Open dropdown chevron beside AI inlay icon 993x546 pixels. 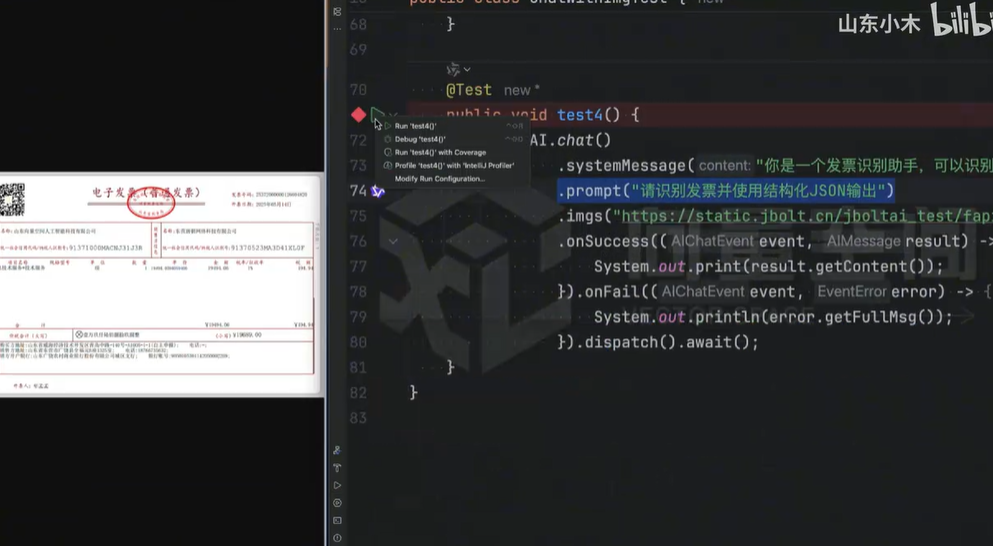pyautogui.click(x=467, y=69)
